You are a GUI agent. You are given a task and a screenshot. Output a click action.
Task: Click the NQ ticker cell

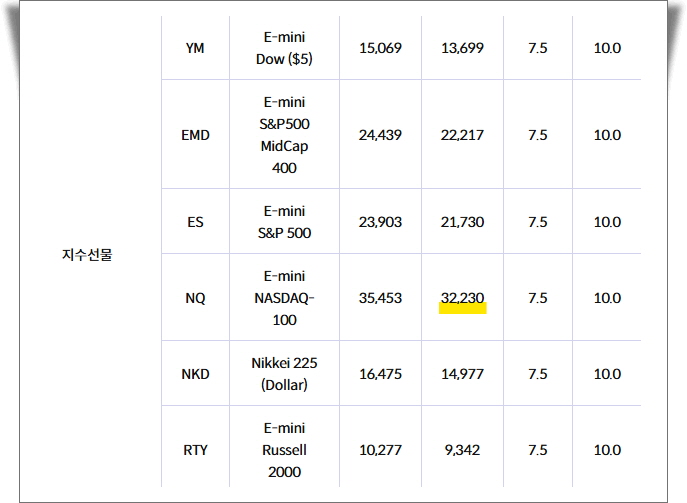195,298
